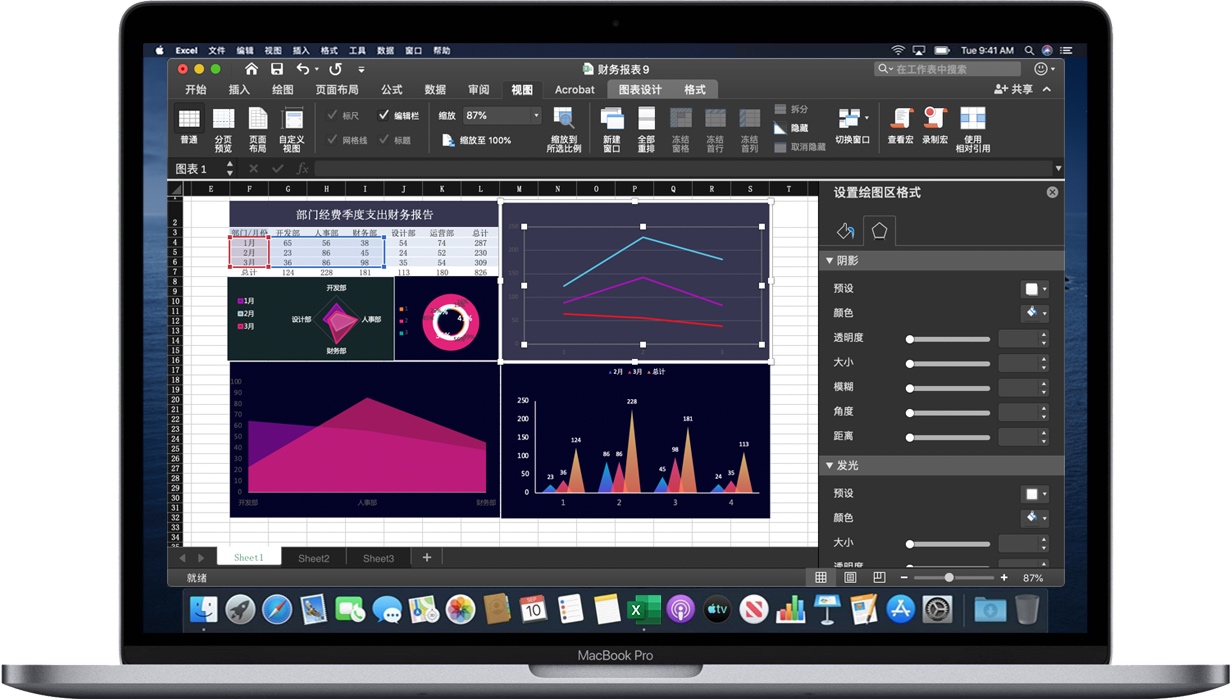
Task: Open the Shadow color (颜色) swatch picker
Action: coord(1035,312)
